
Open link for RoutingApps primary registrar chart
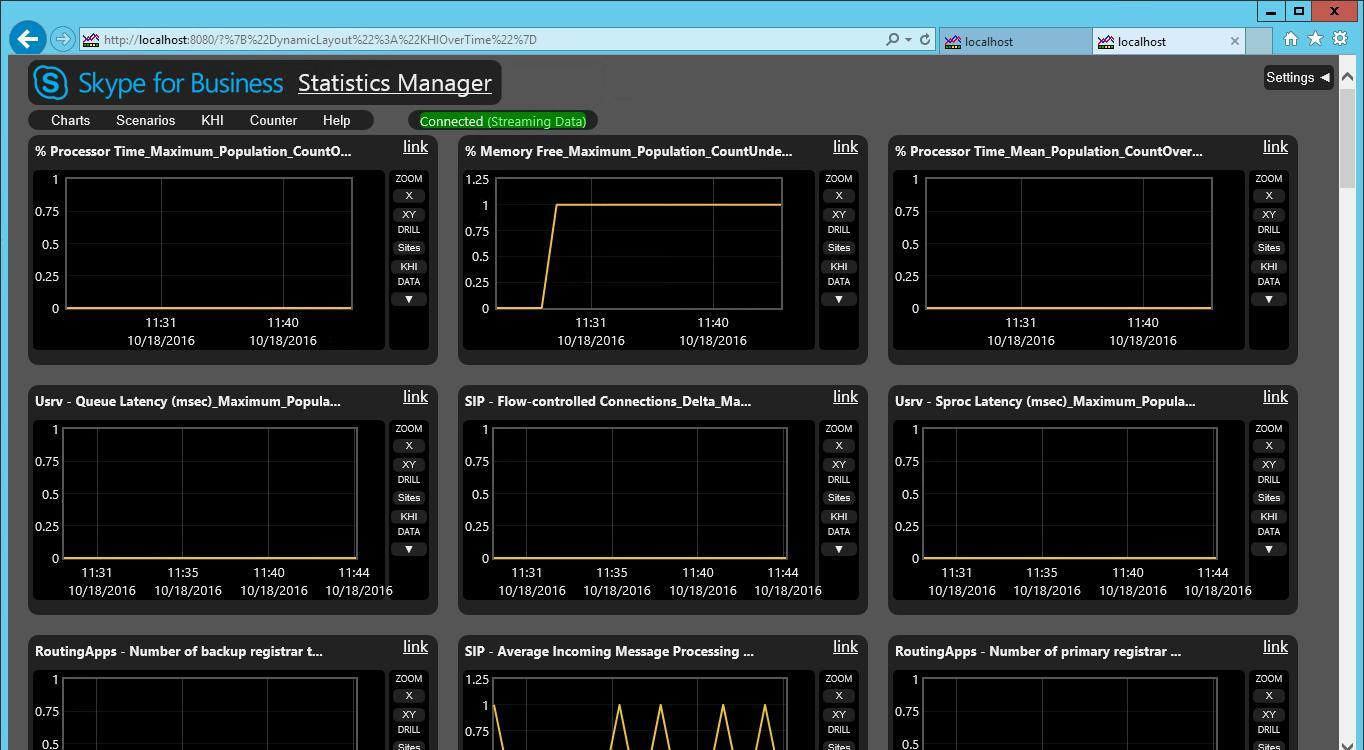pos(1275,647)
